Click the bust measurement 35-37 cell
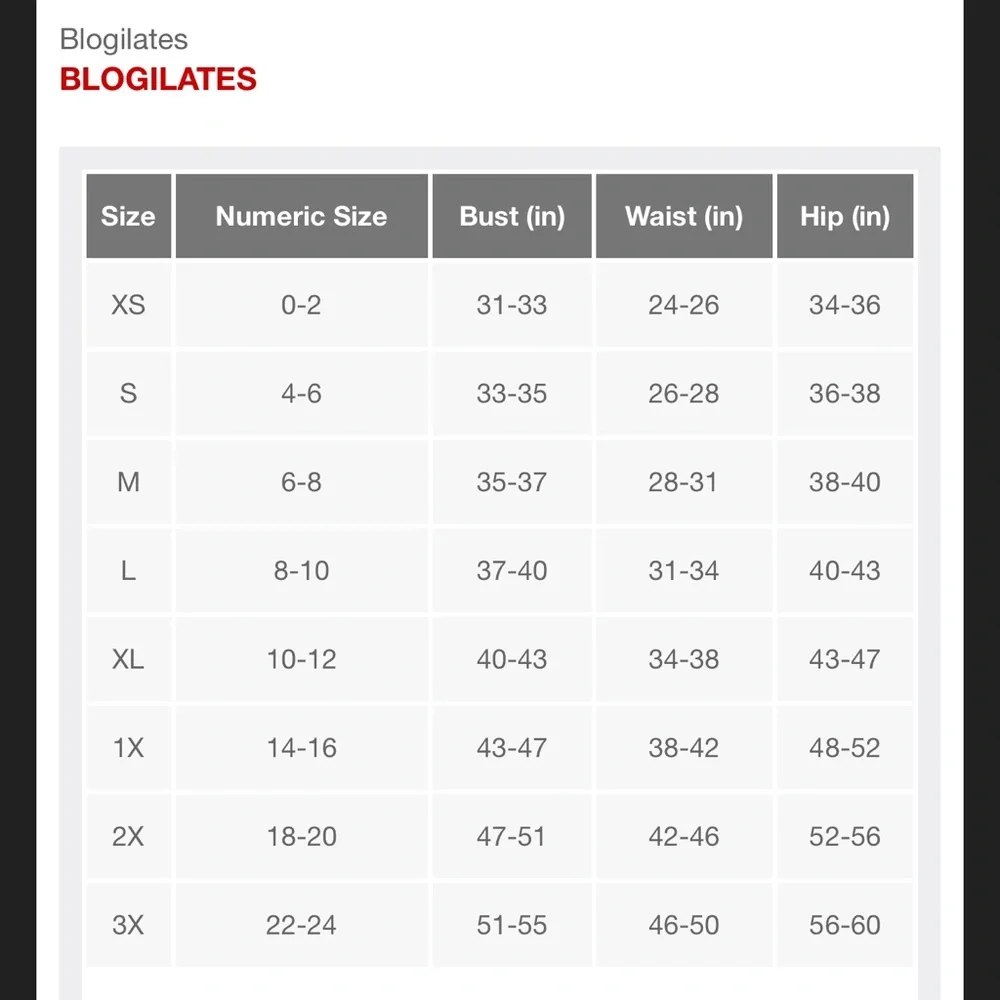 coord(512,482)
